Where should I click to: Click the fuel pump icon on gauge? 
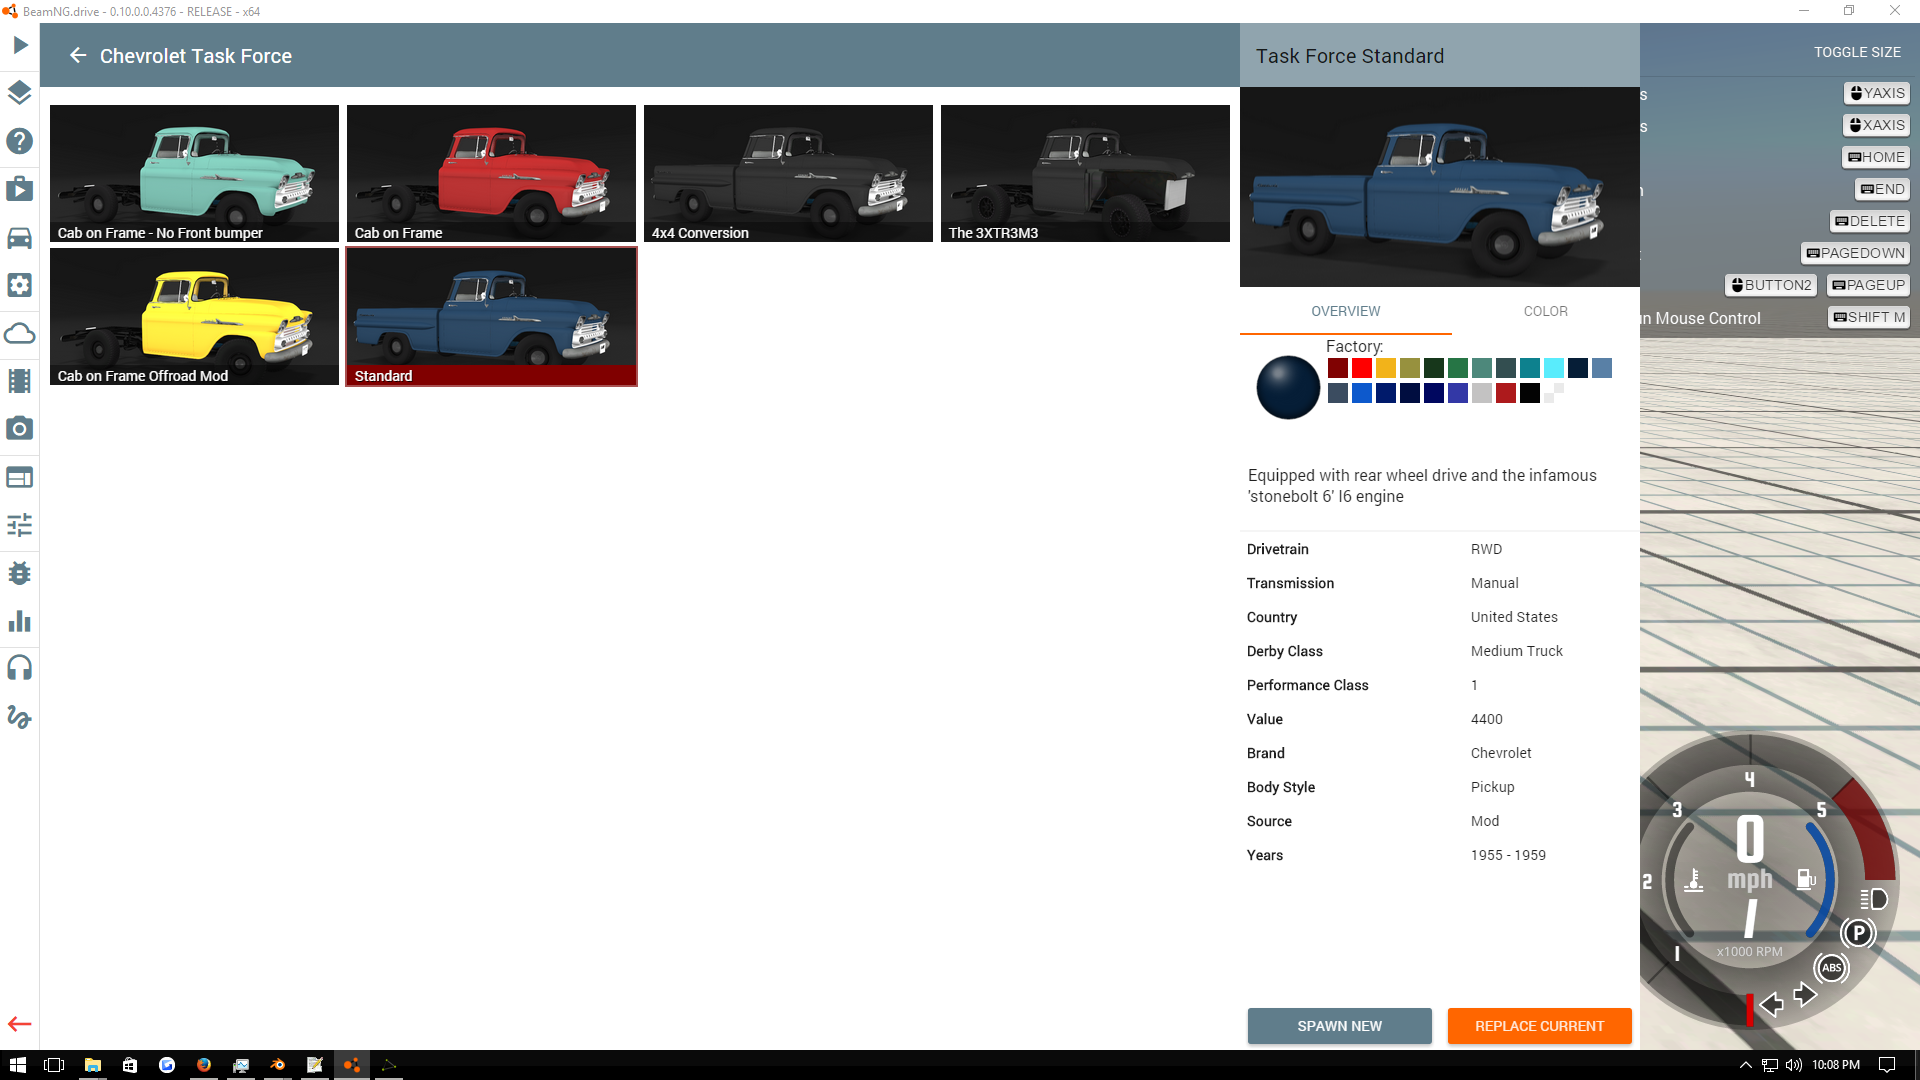[1806, 879]
